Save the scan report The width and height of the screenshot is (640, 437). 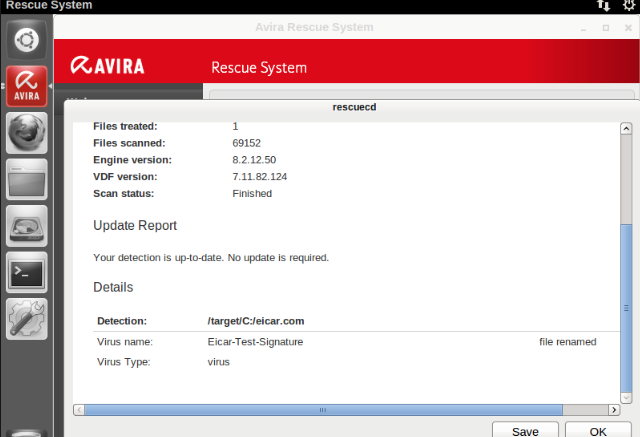tap(526, 430)
